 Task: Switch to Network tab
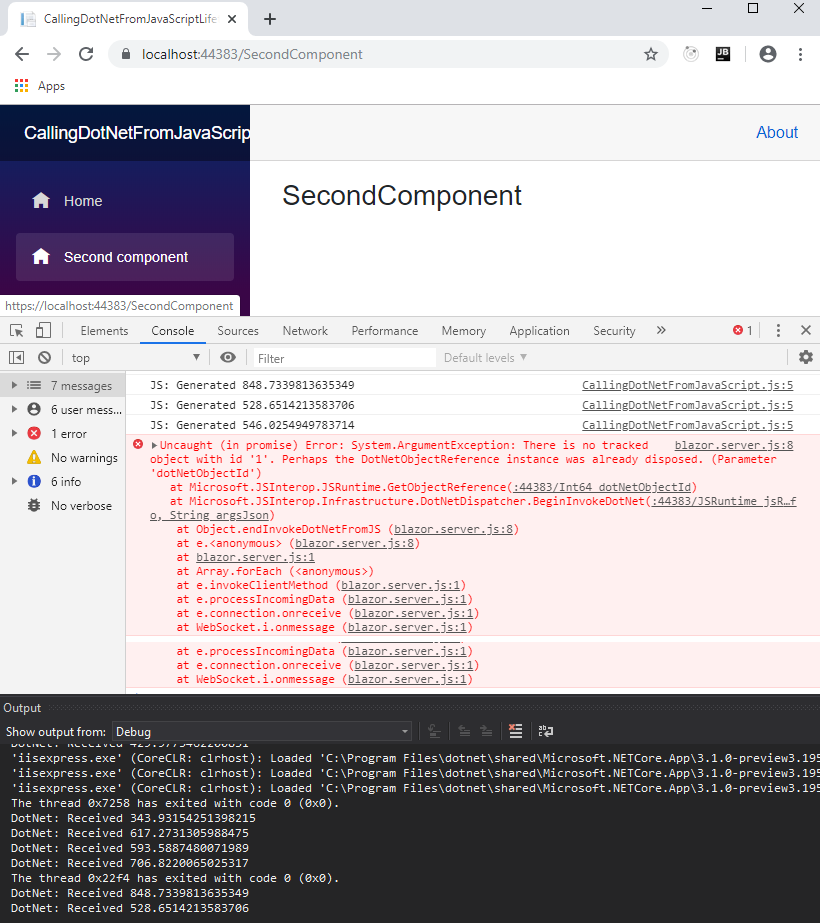coord(305,331)
